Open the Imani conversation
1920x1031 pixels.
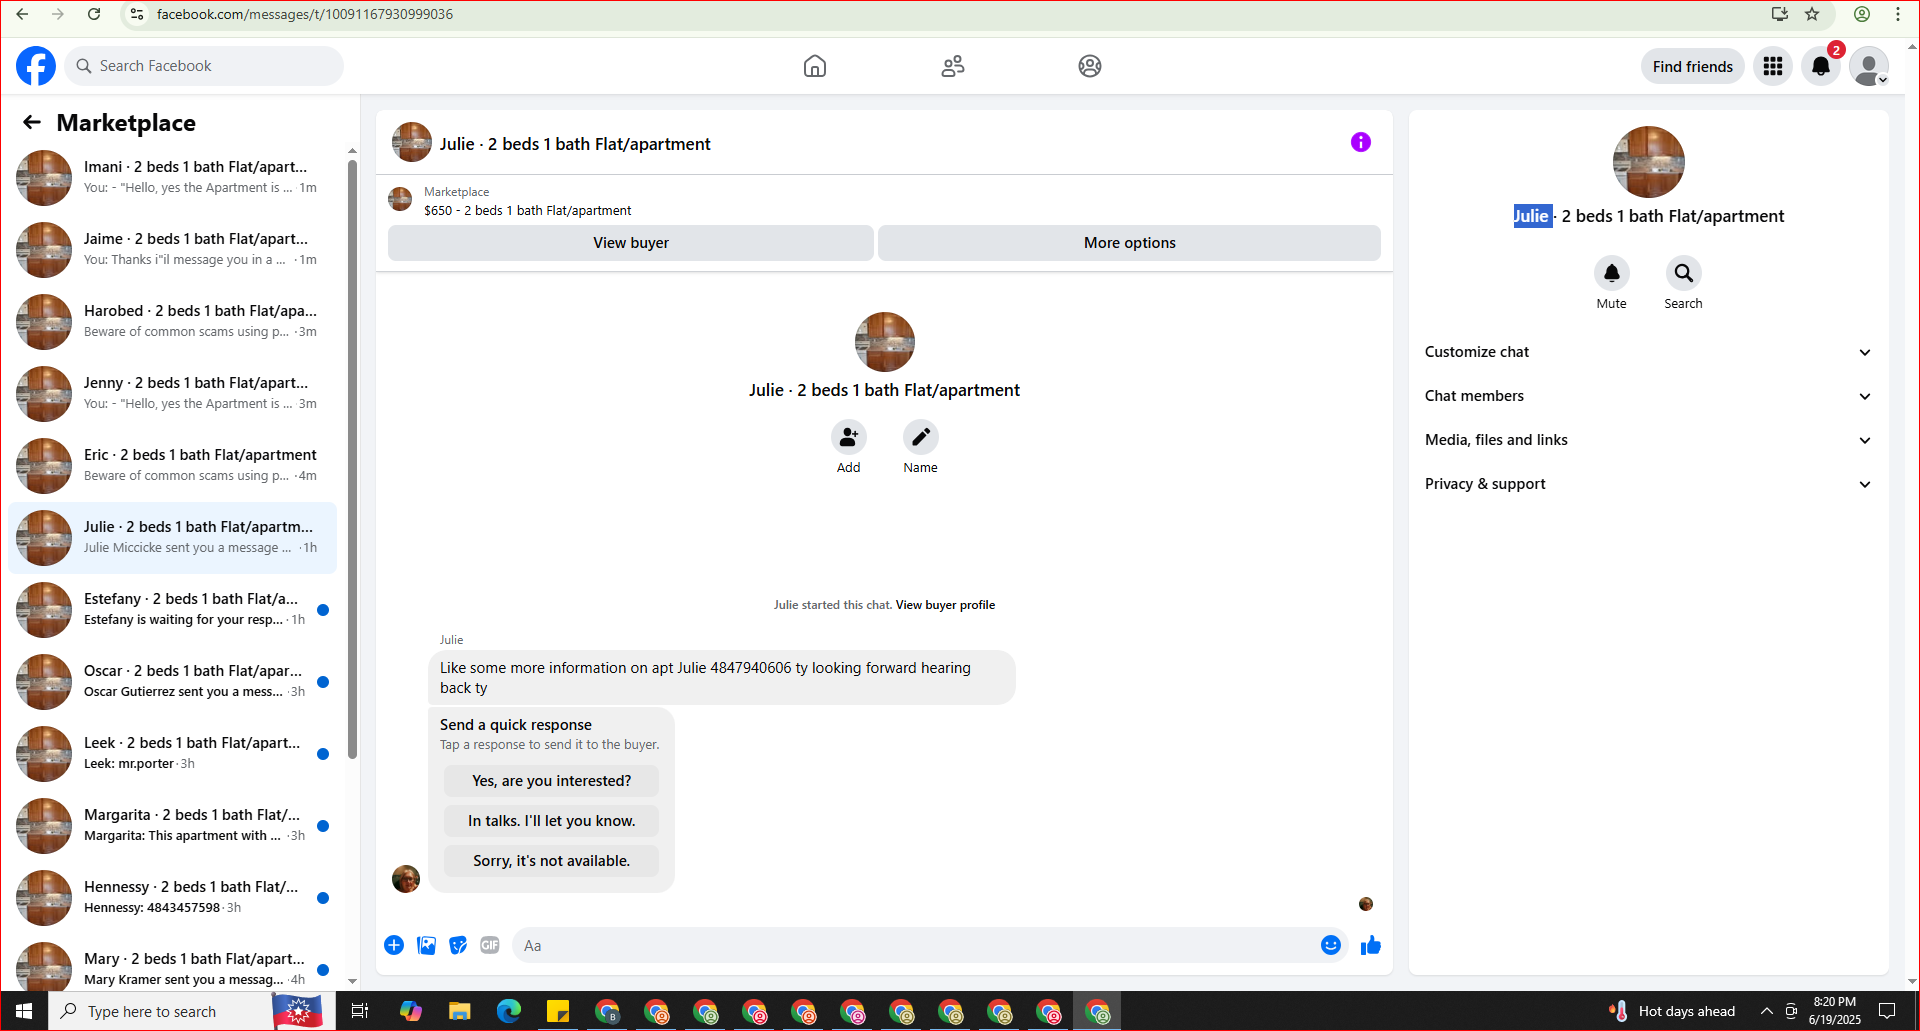[172, 178]
